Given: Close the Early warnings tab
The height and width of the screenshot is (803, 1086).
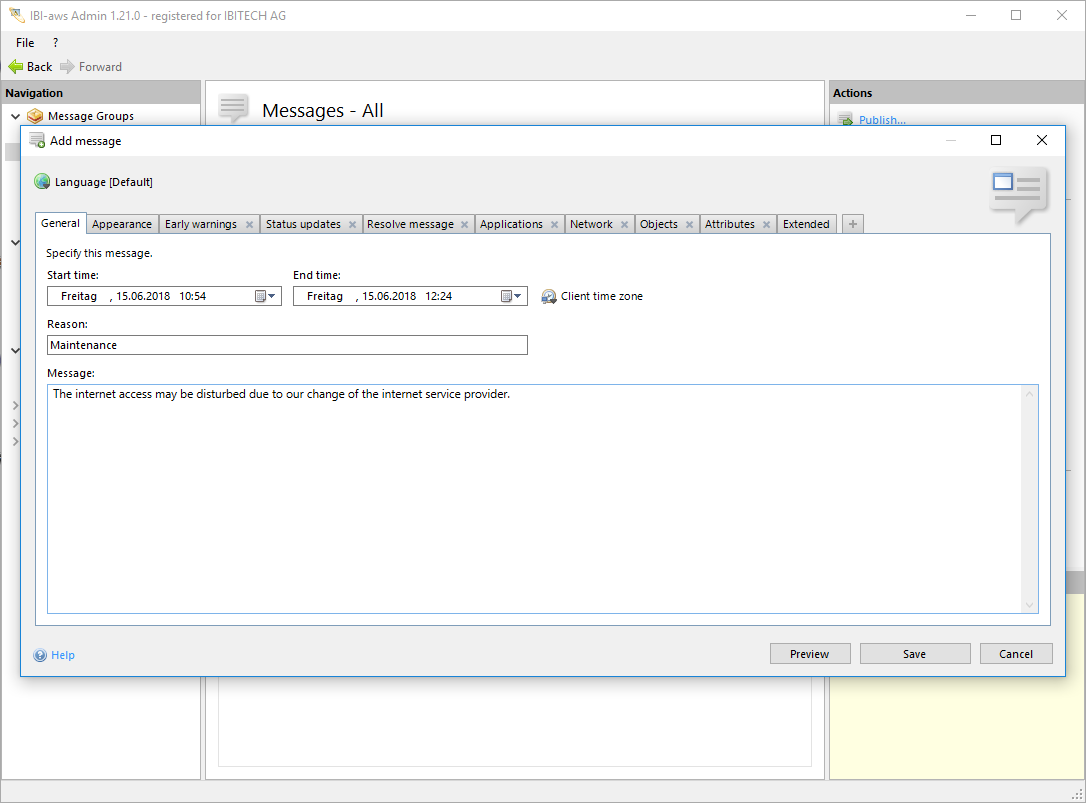Looking at the screenshot, I should click(249, 225).
